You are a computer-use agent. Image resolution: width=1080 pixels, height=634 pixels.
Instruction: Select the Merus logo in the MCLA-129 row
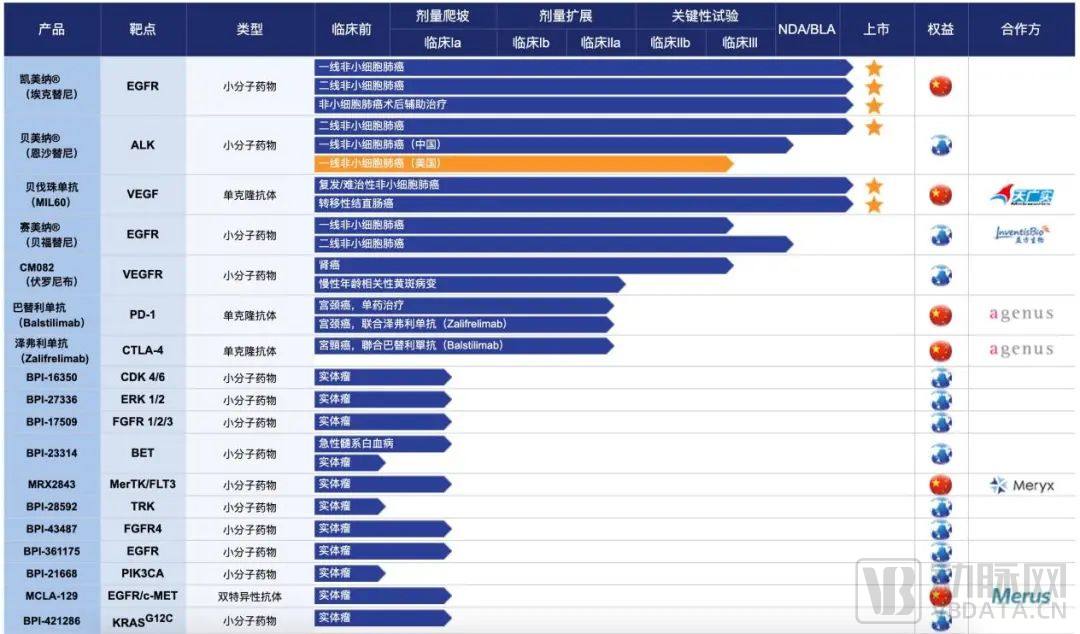click(1022, 596)
